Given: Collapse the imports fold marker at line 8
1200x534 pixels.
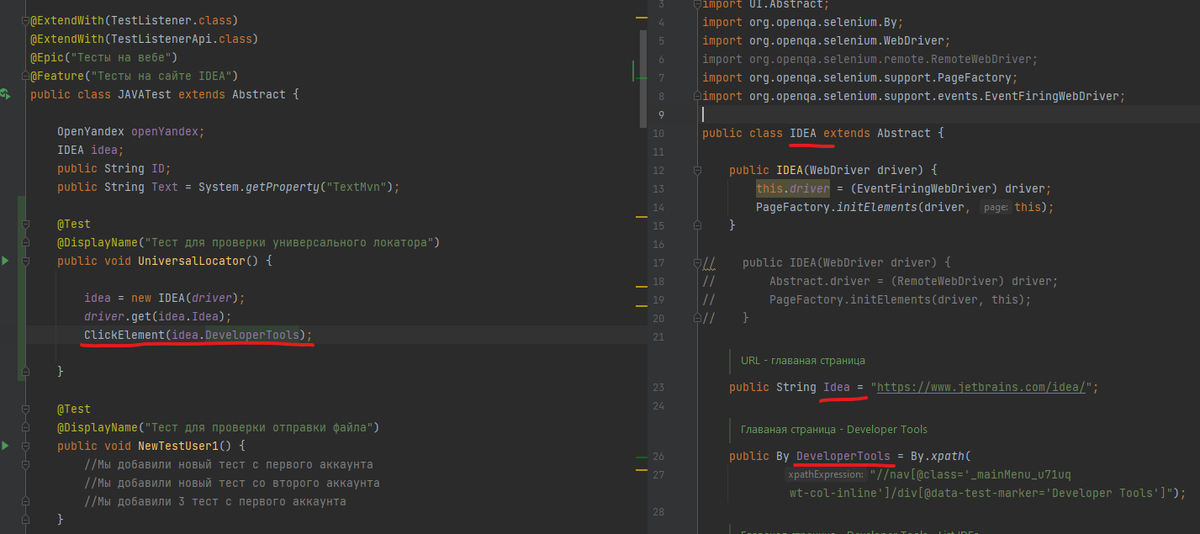Looking at the screenshot, I should pos(697,96).
